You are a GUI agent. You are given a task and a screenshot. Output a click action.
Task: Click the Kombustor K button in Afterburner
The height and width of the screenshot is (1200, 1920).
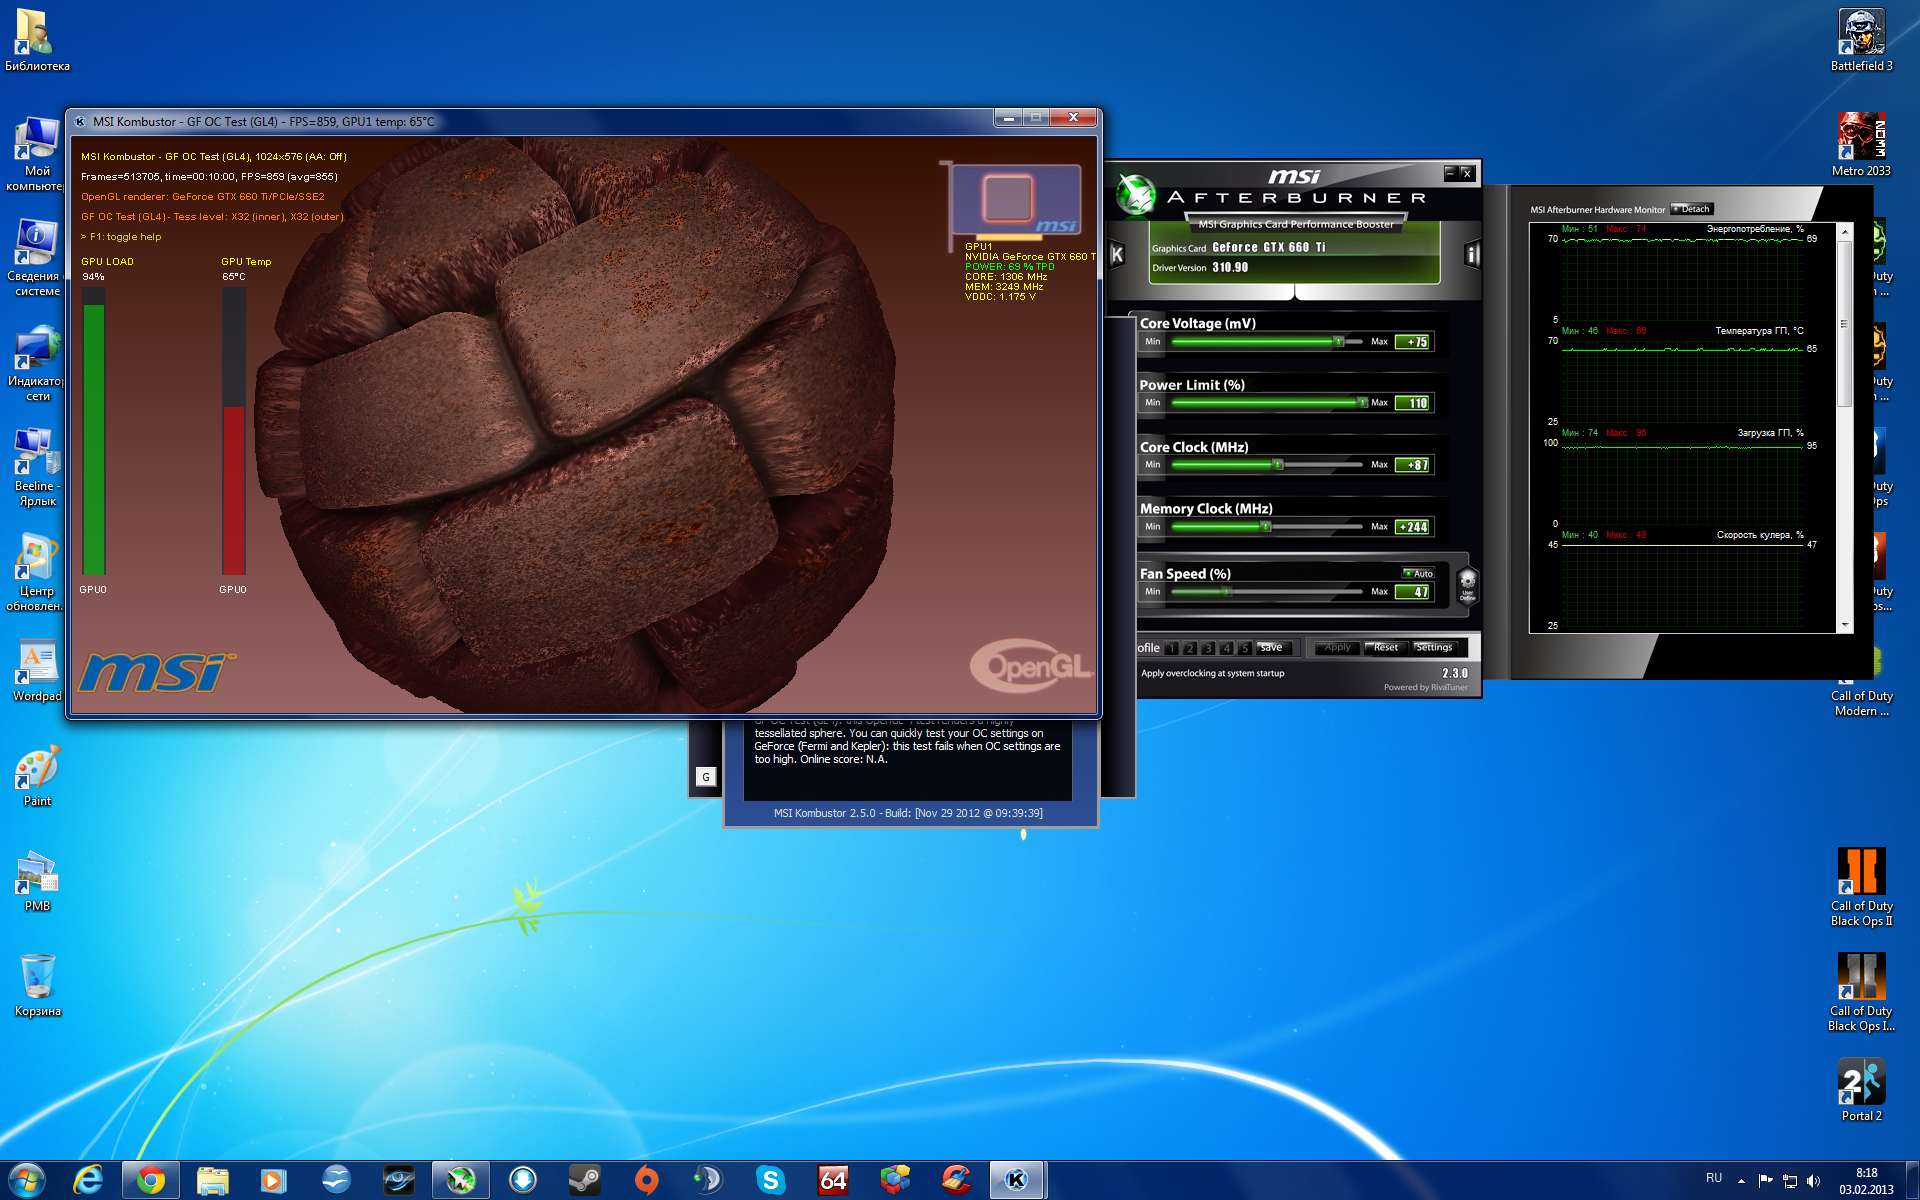click(x=1117, y=255)
